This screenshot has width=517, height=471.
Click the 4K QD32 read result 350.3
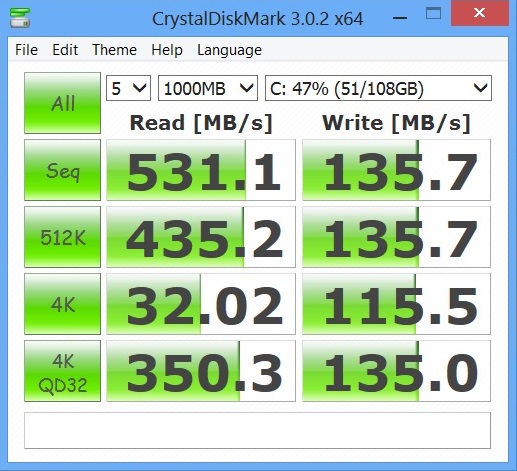tap(201, 371)
